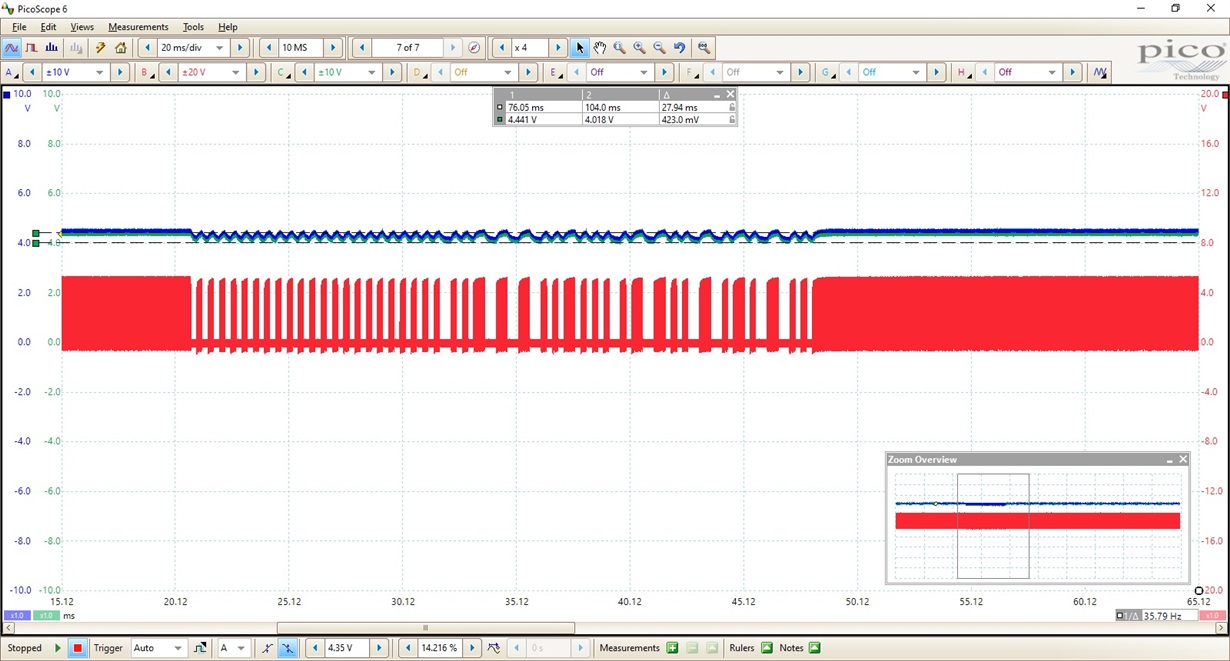Image resolution: width=1230 pixels, height=661 pixels.
Task: Click the Zoom-in magnifier tool
Action: click(640, 47)
